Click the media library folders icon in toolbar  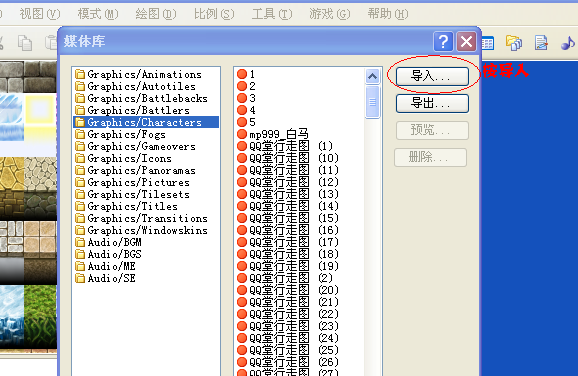coord(514,43)
